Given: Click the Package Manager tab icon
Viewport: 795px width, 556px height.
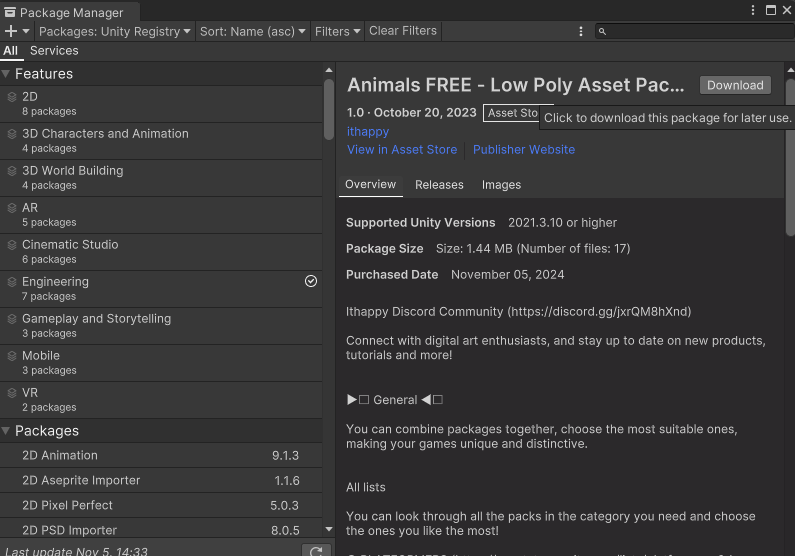Looking at the screenshot, I should click(10, 12).
